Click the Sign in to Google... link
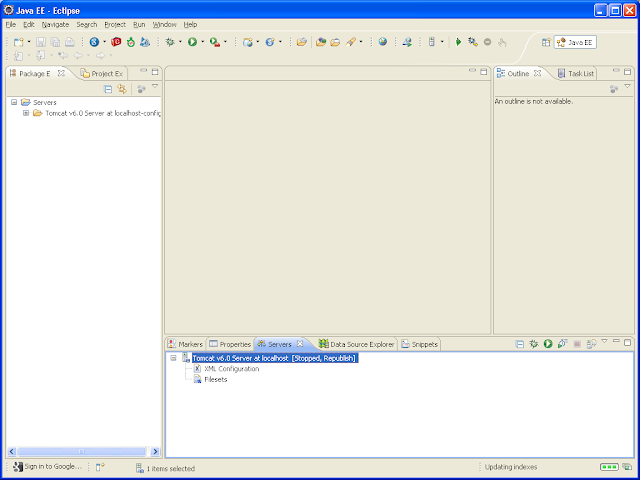 [53, 467]
